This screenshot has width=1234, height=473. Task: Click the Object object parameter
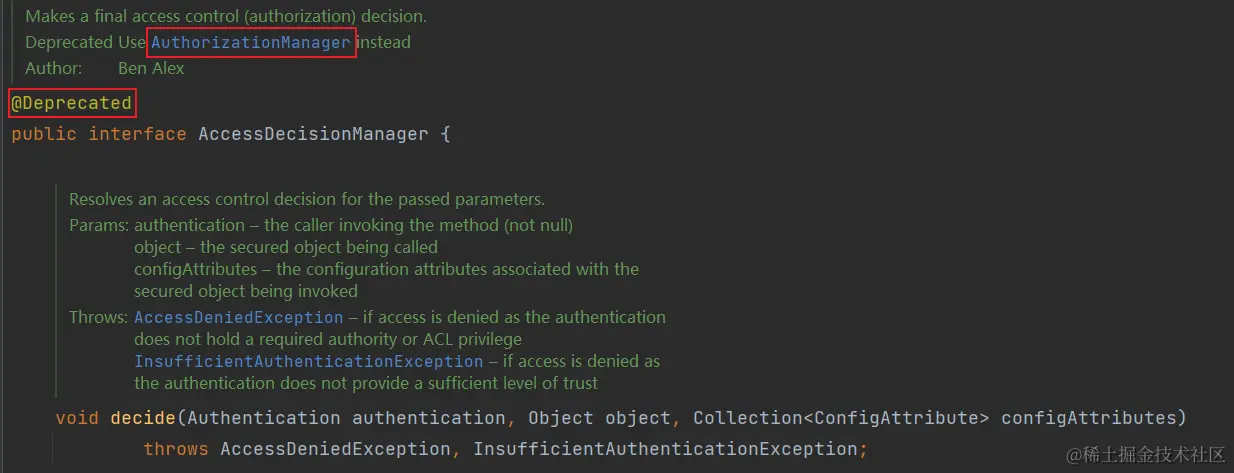coord(605,417)
